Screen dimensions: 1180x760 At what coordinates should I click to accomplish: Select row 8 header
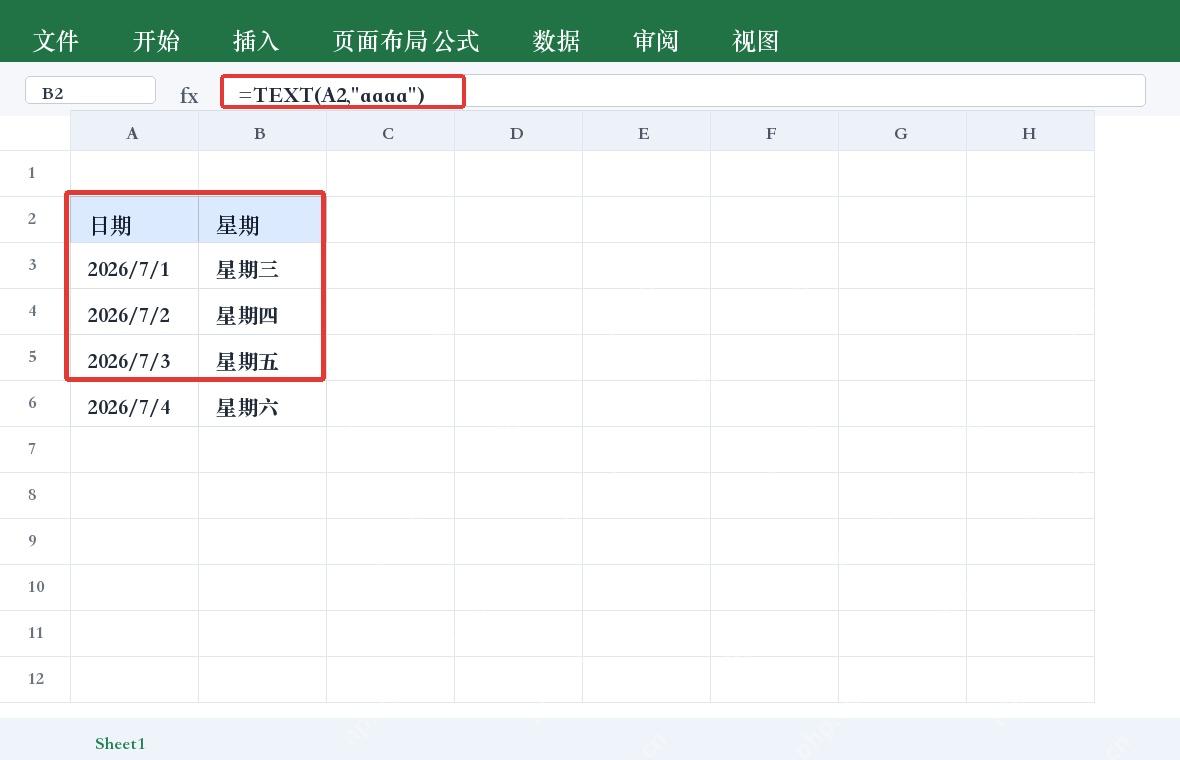[x=35, y=495]
